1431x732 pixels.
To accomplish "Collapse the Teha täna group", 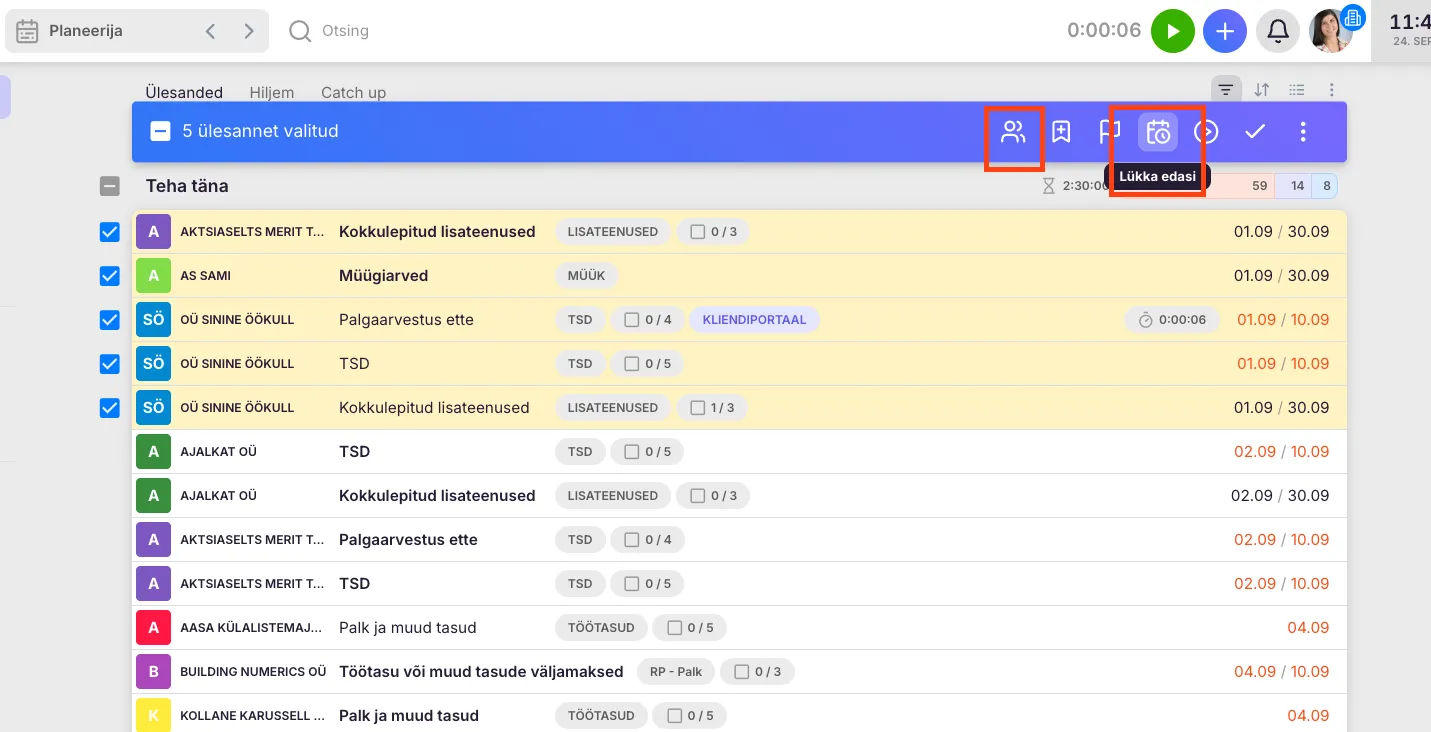I will [110, 186].
